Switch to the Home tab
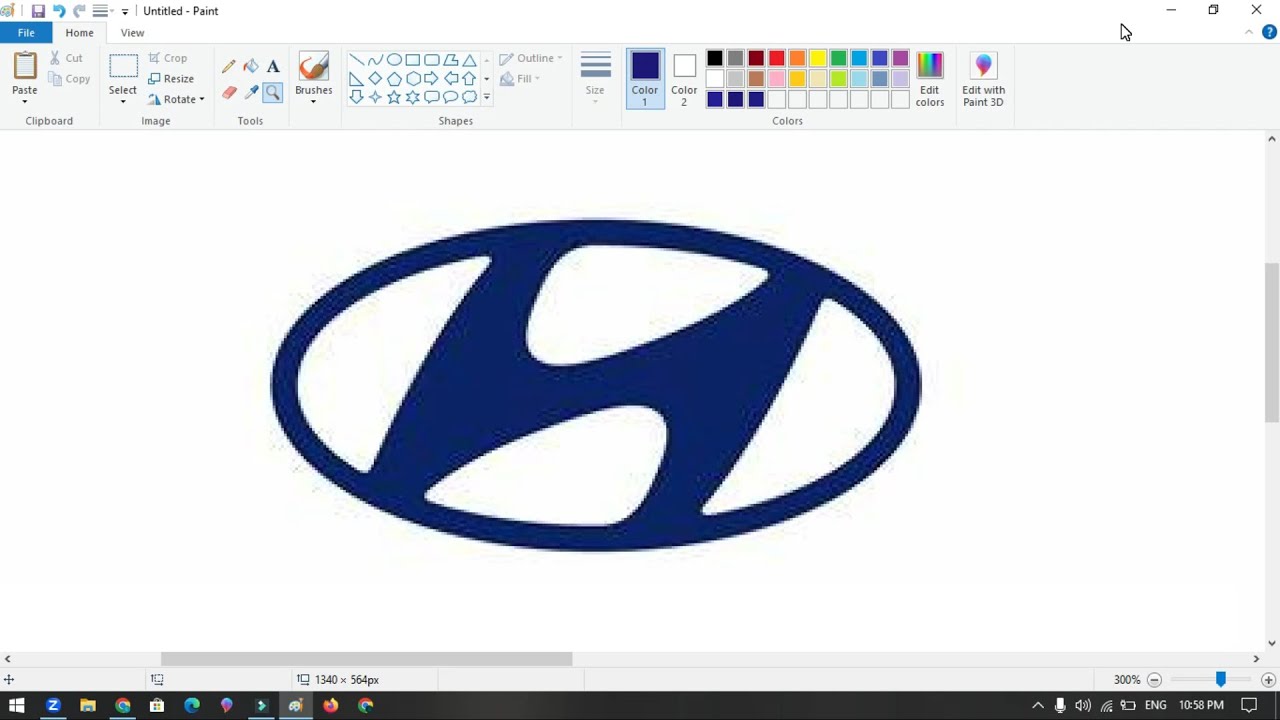The image size is (1280, 720). click(79, 33)
